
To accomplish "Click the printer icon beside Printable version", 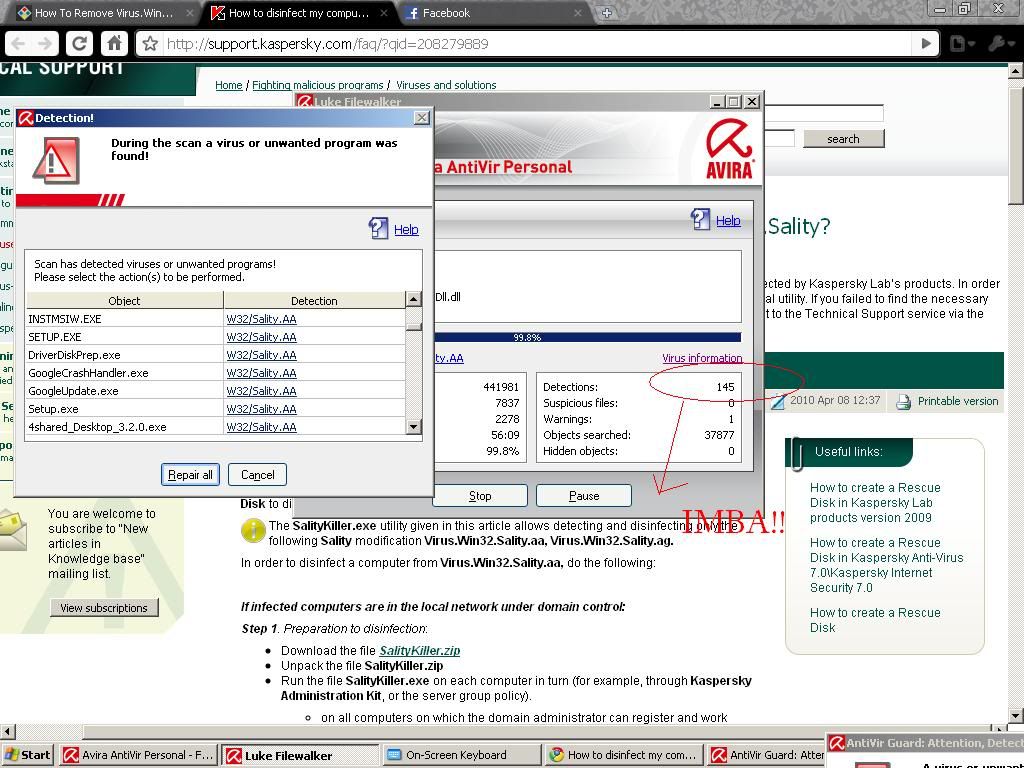I will click(903, 402).
